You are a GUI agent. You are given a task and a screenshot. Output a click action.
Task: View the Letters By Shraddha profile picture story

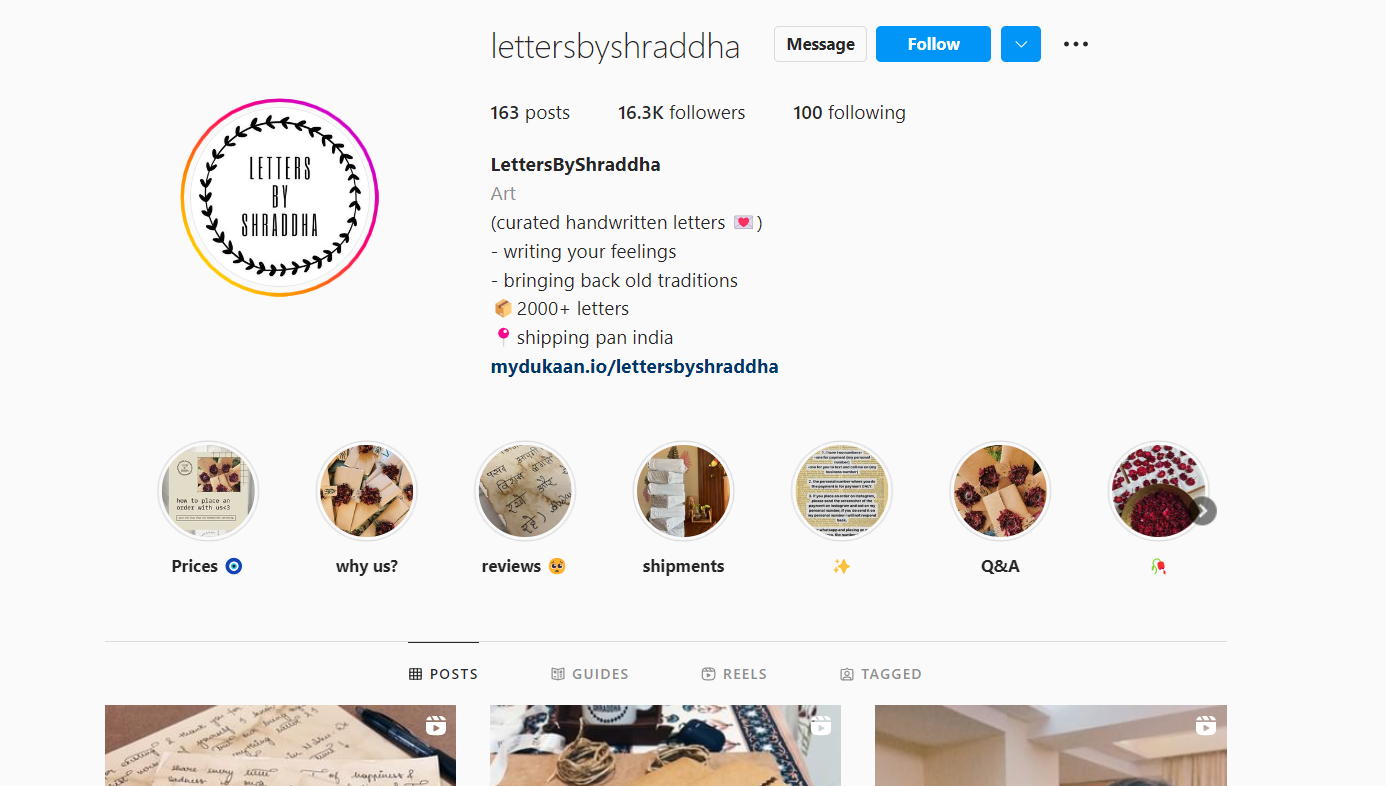(x=280, y=197)
